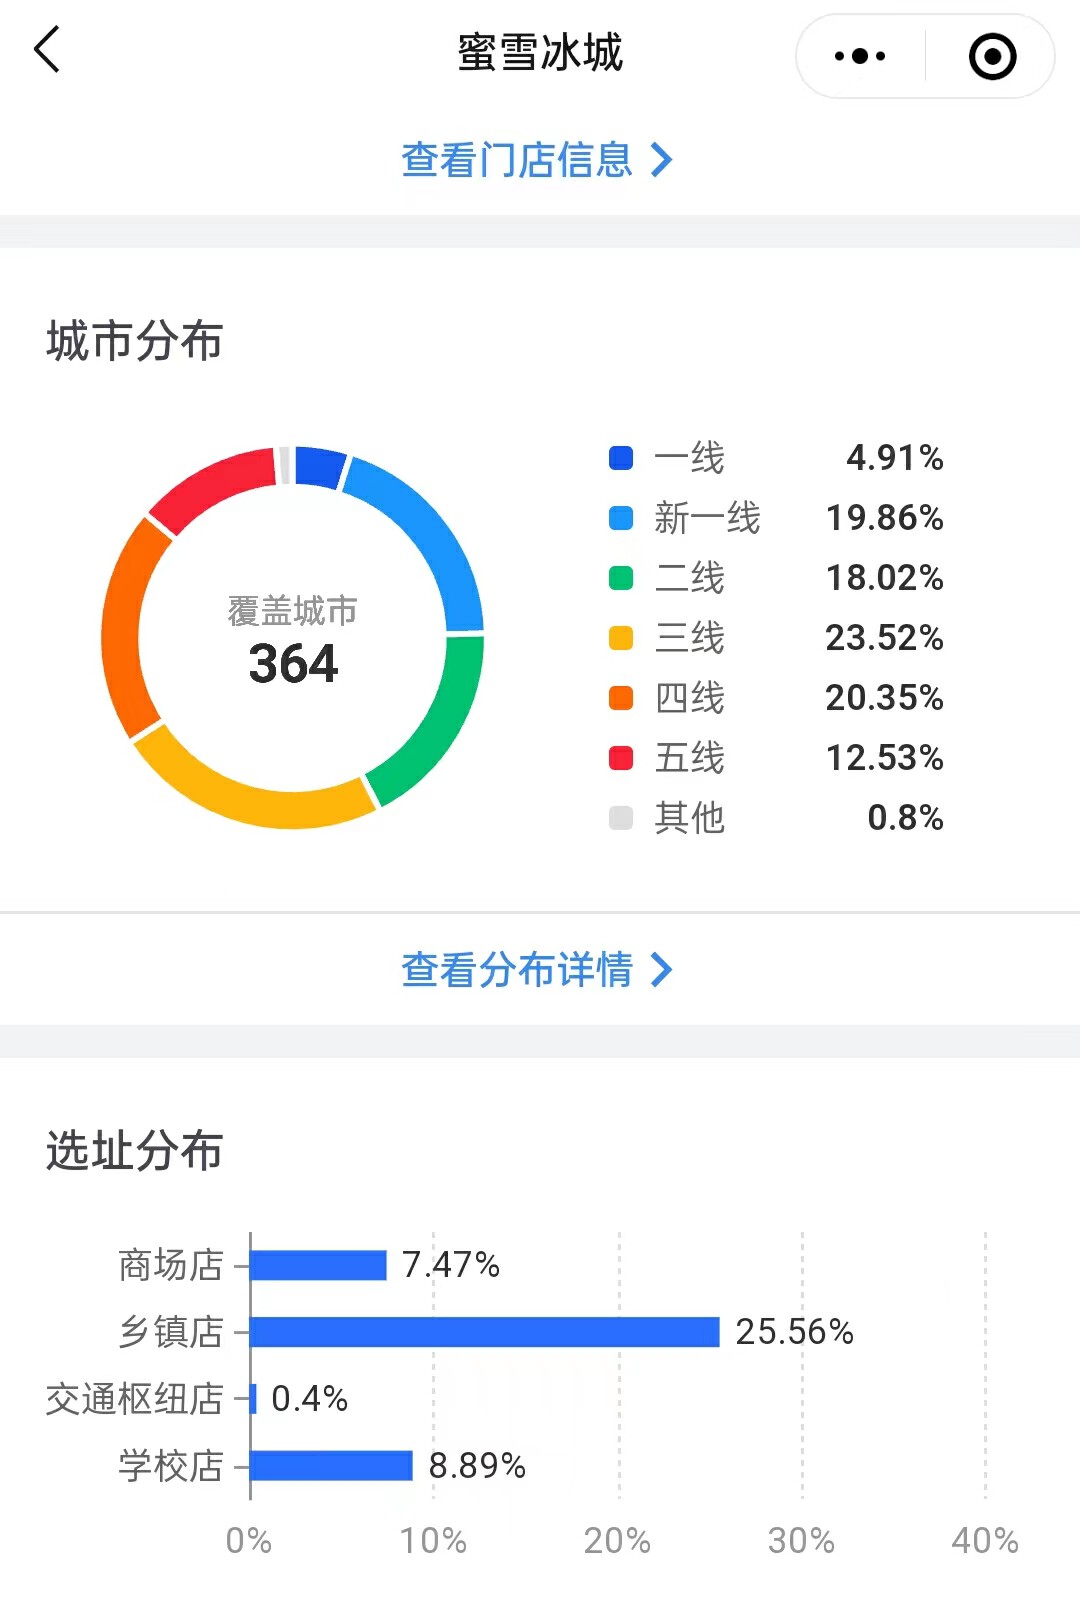Viewport: 1080px width, 1613px height.
Task: Toggle the 四线 legend orange marker
Action: tap(621, 698)
